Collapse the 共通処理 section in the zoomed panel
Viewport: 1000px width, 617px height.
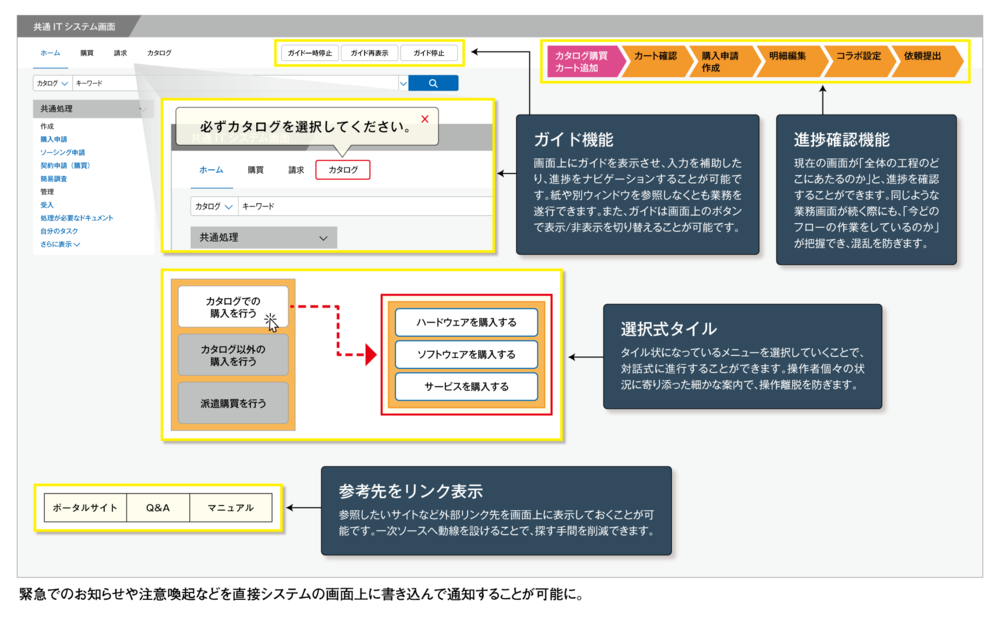(323, 238)
